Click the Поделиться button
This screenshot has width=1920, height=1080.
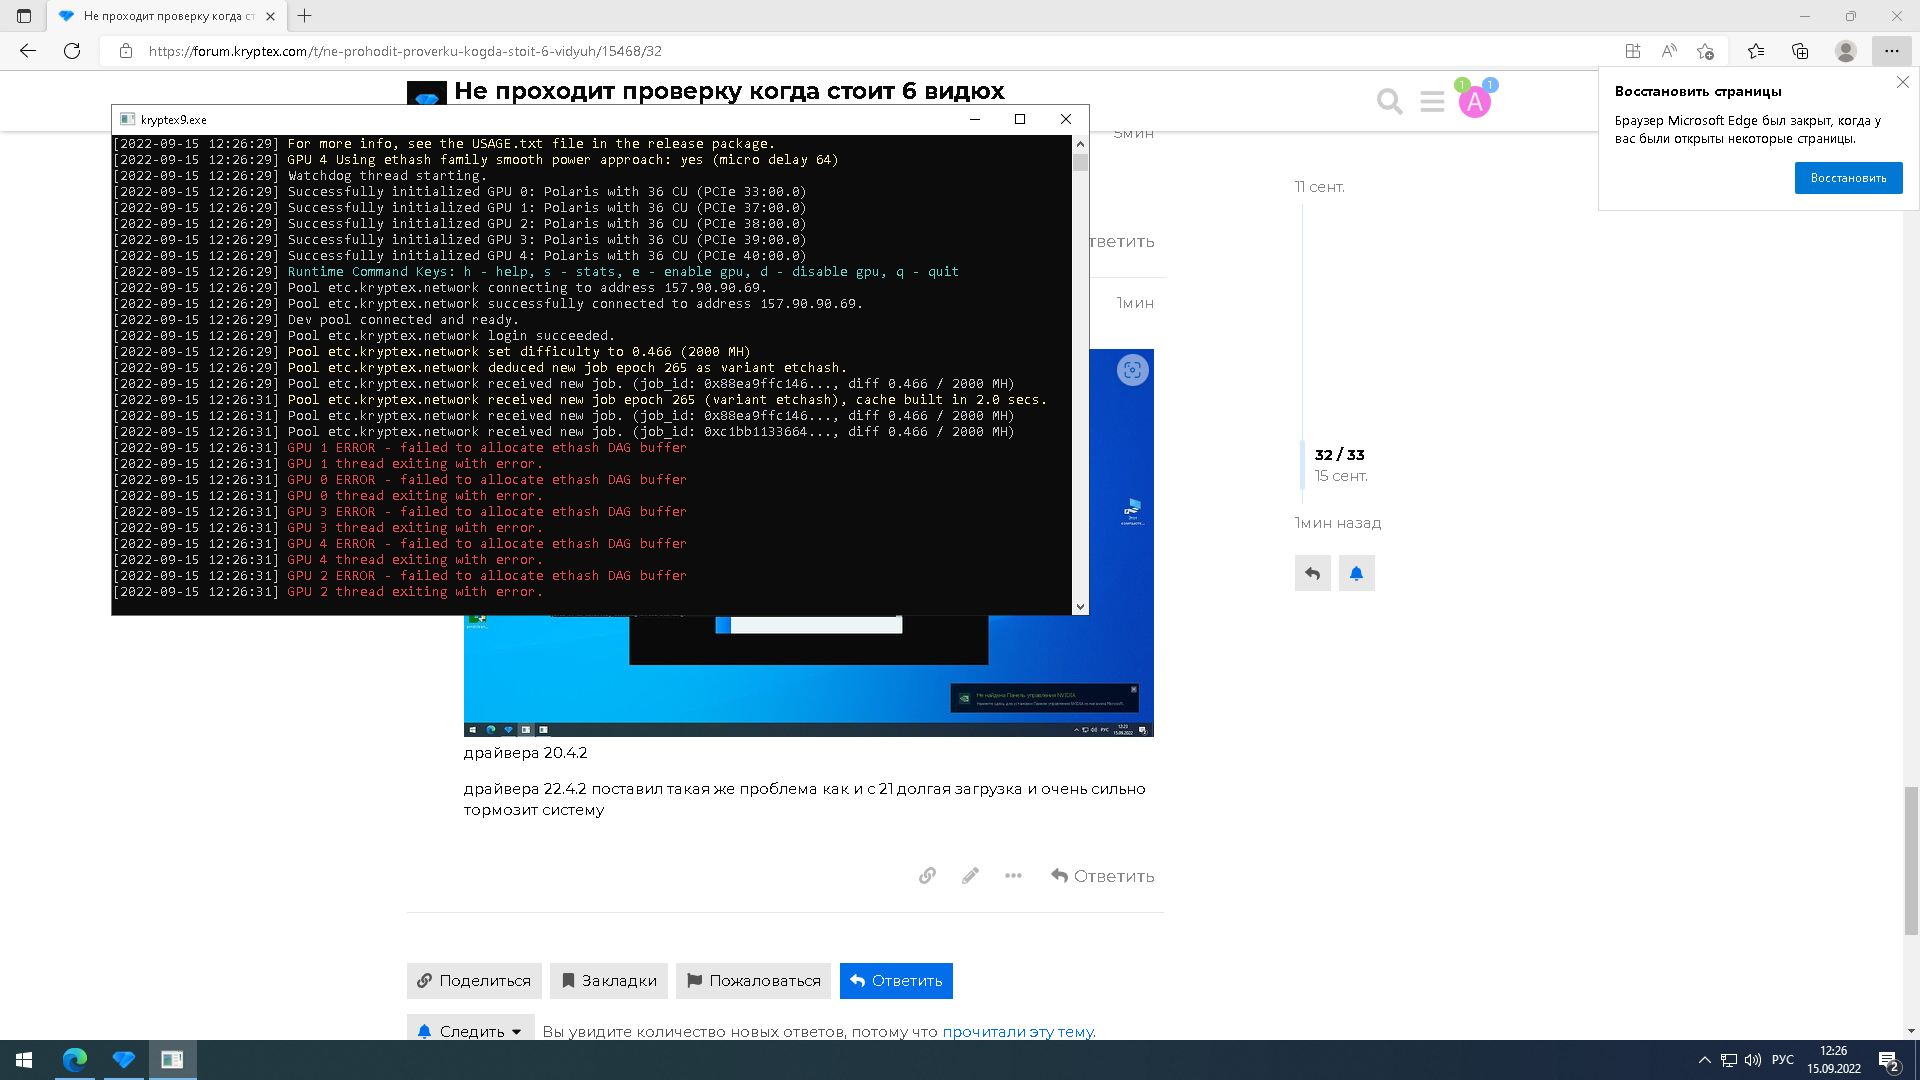474,981
